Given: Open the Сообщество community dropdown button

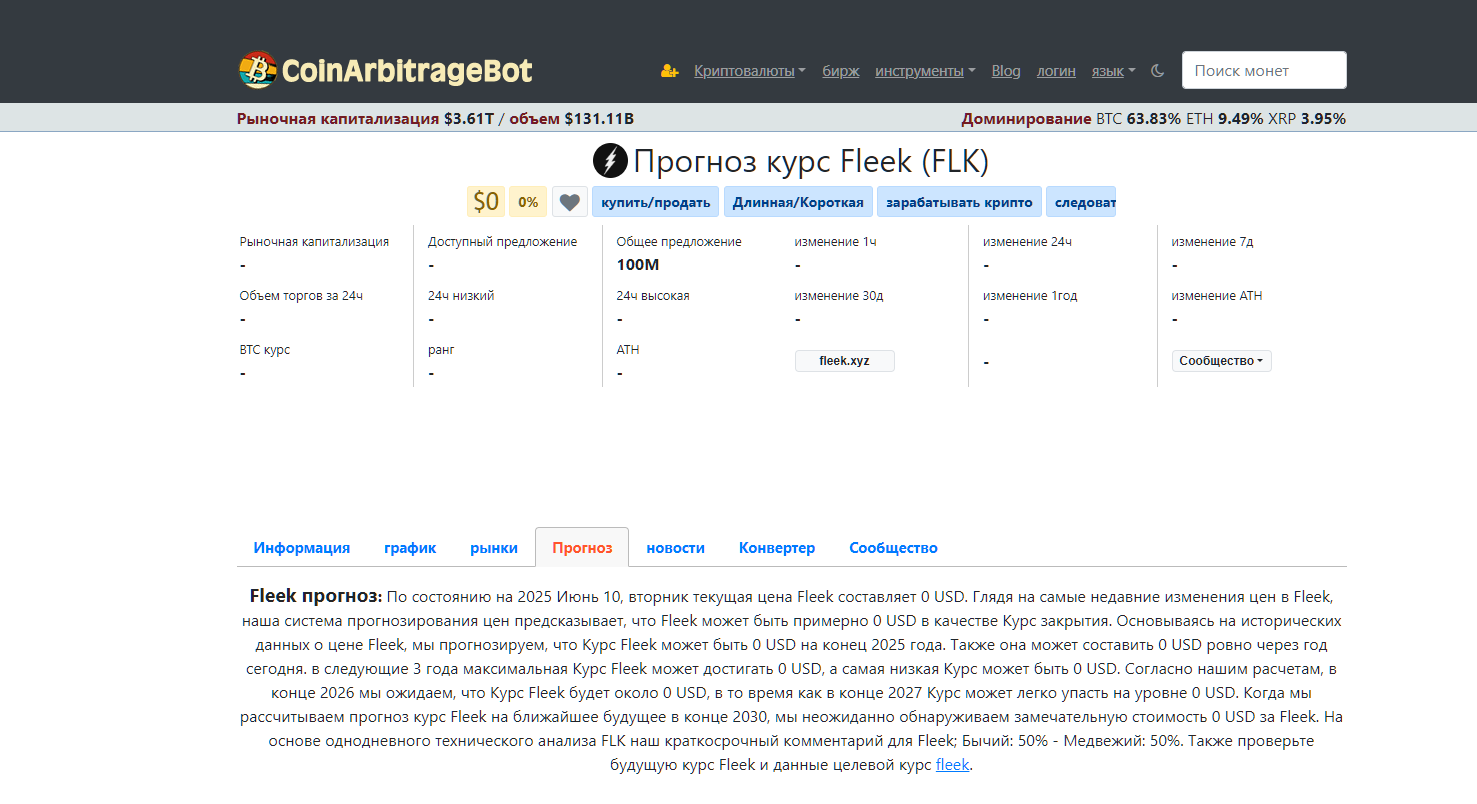Looking at the screenshot, I should pyautogui.click(x=1221, y=361).
